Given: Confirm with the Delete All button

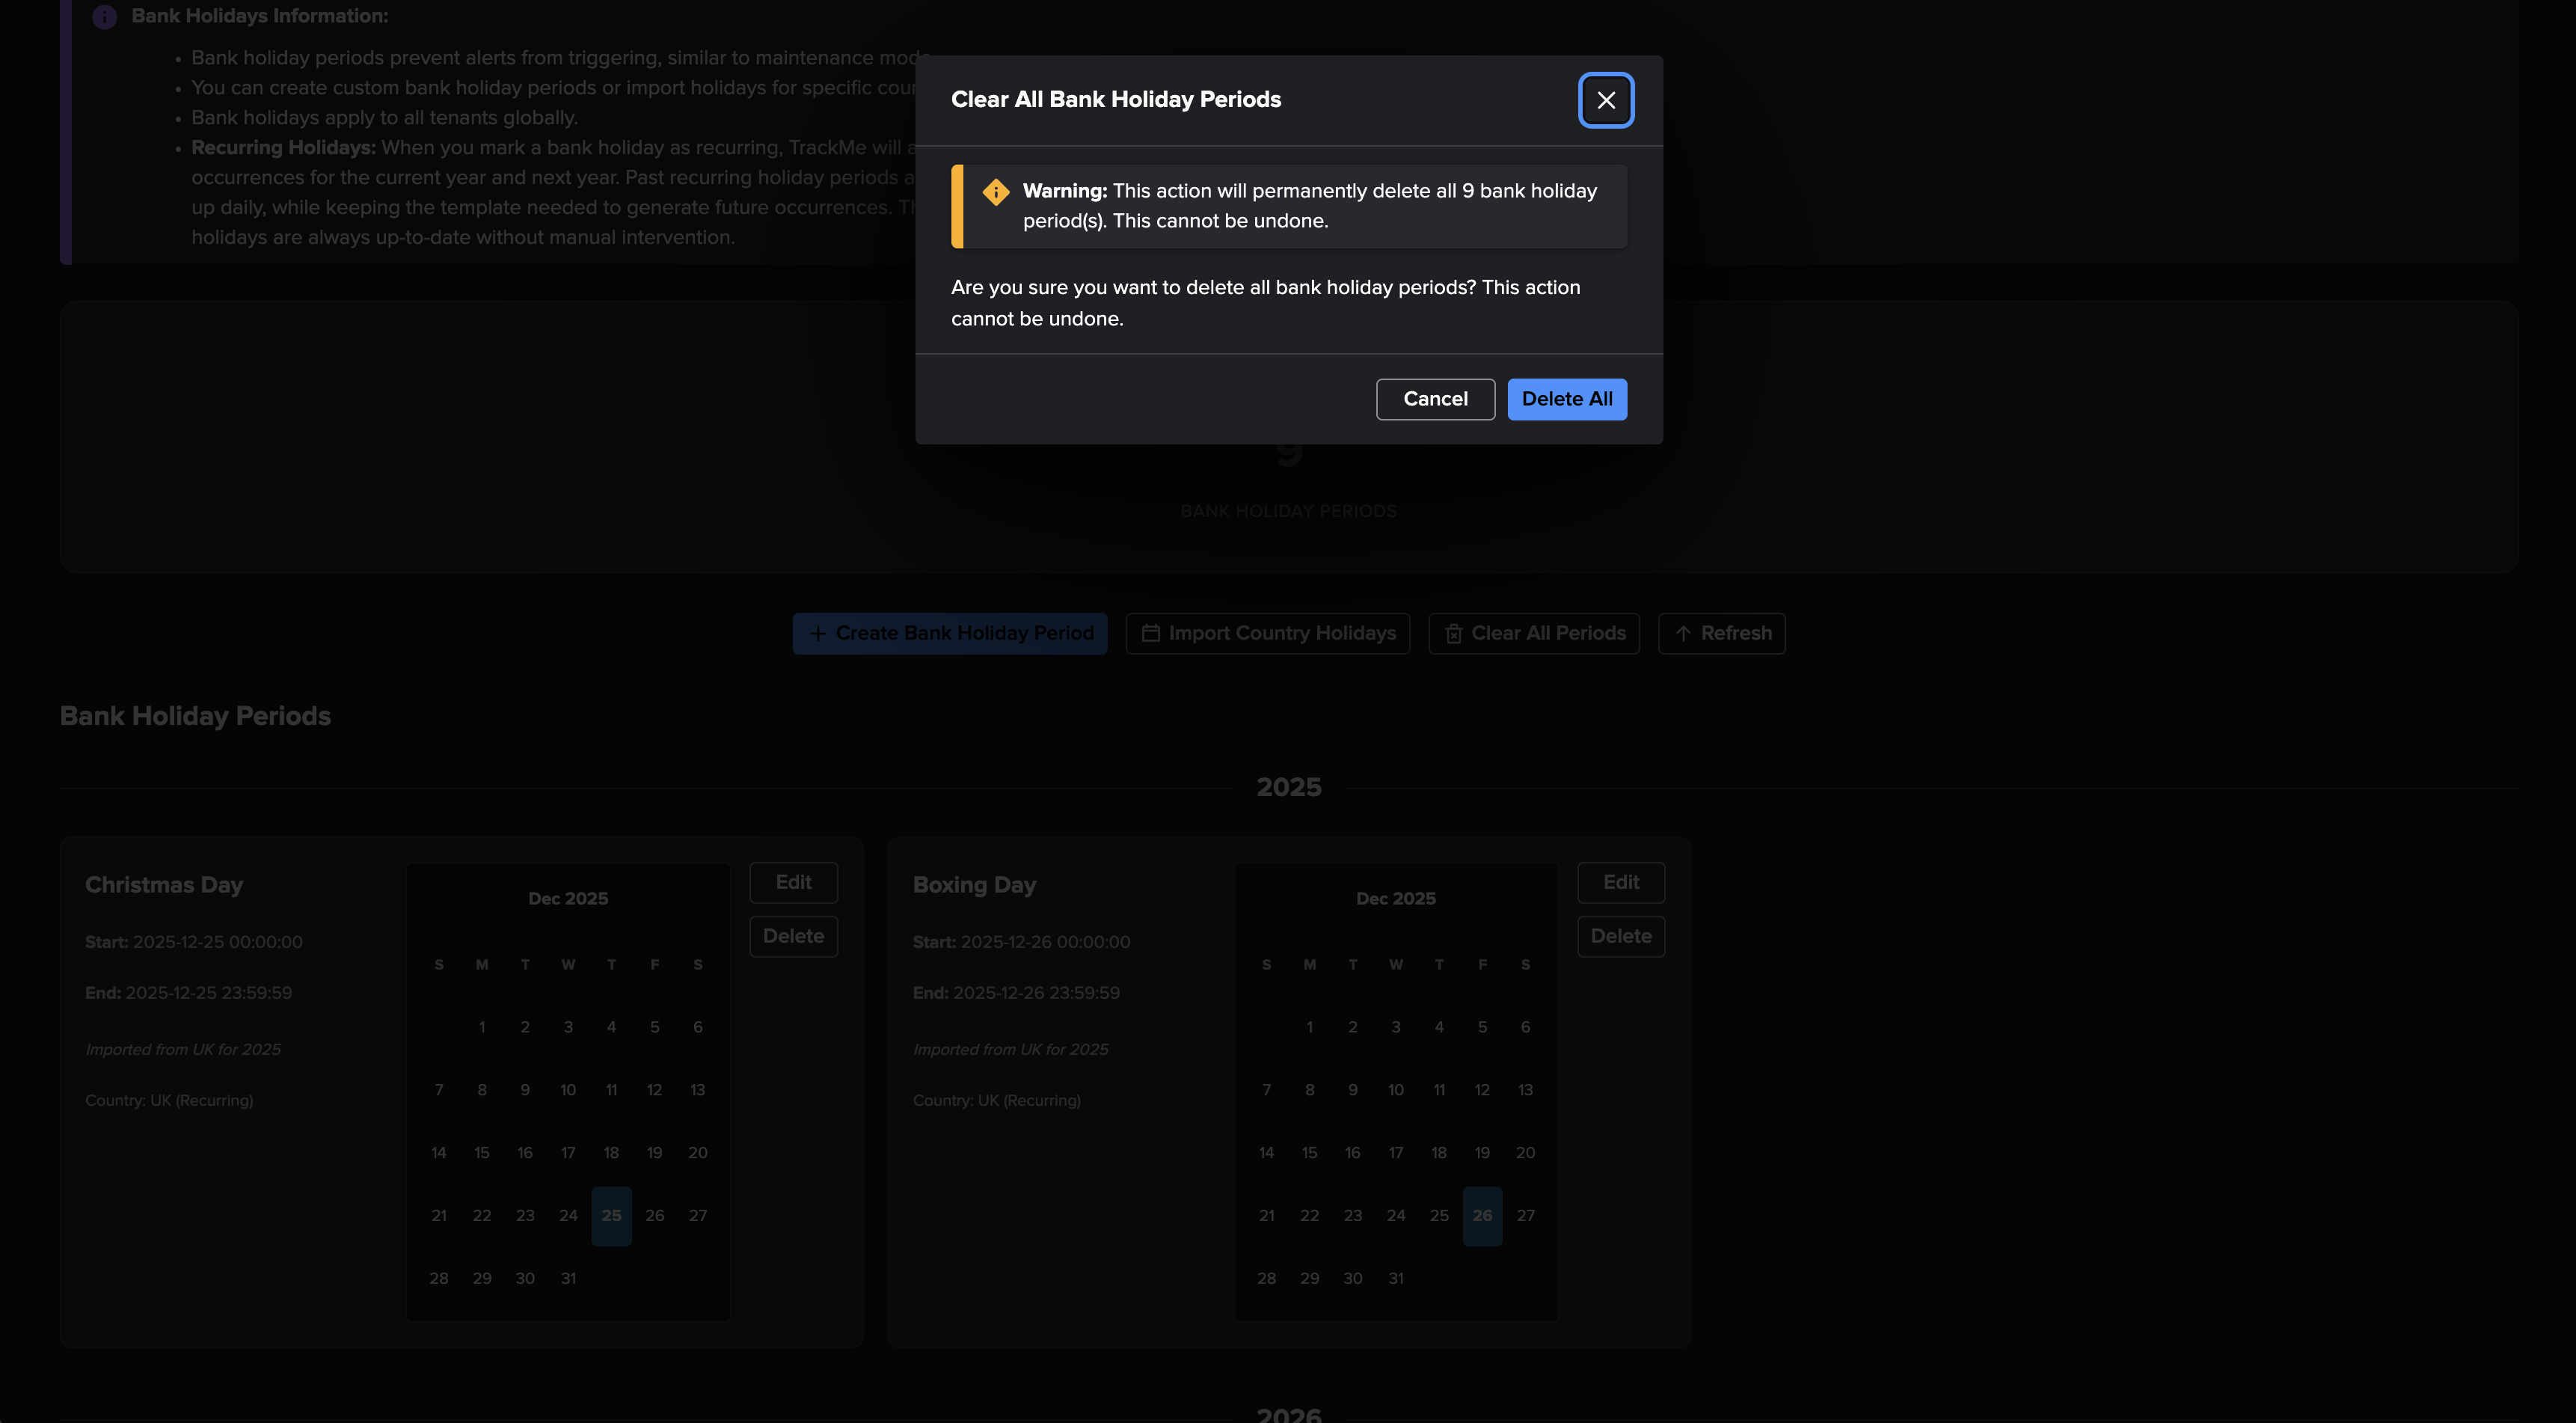Looking at the screenshot, I should tap(1566, 399).
